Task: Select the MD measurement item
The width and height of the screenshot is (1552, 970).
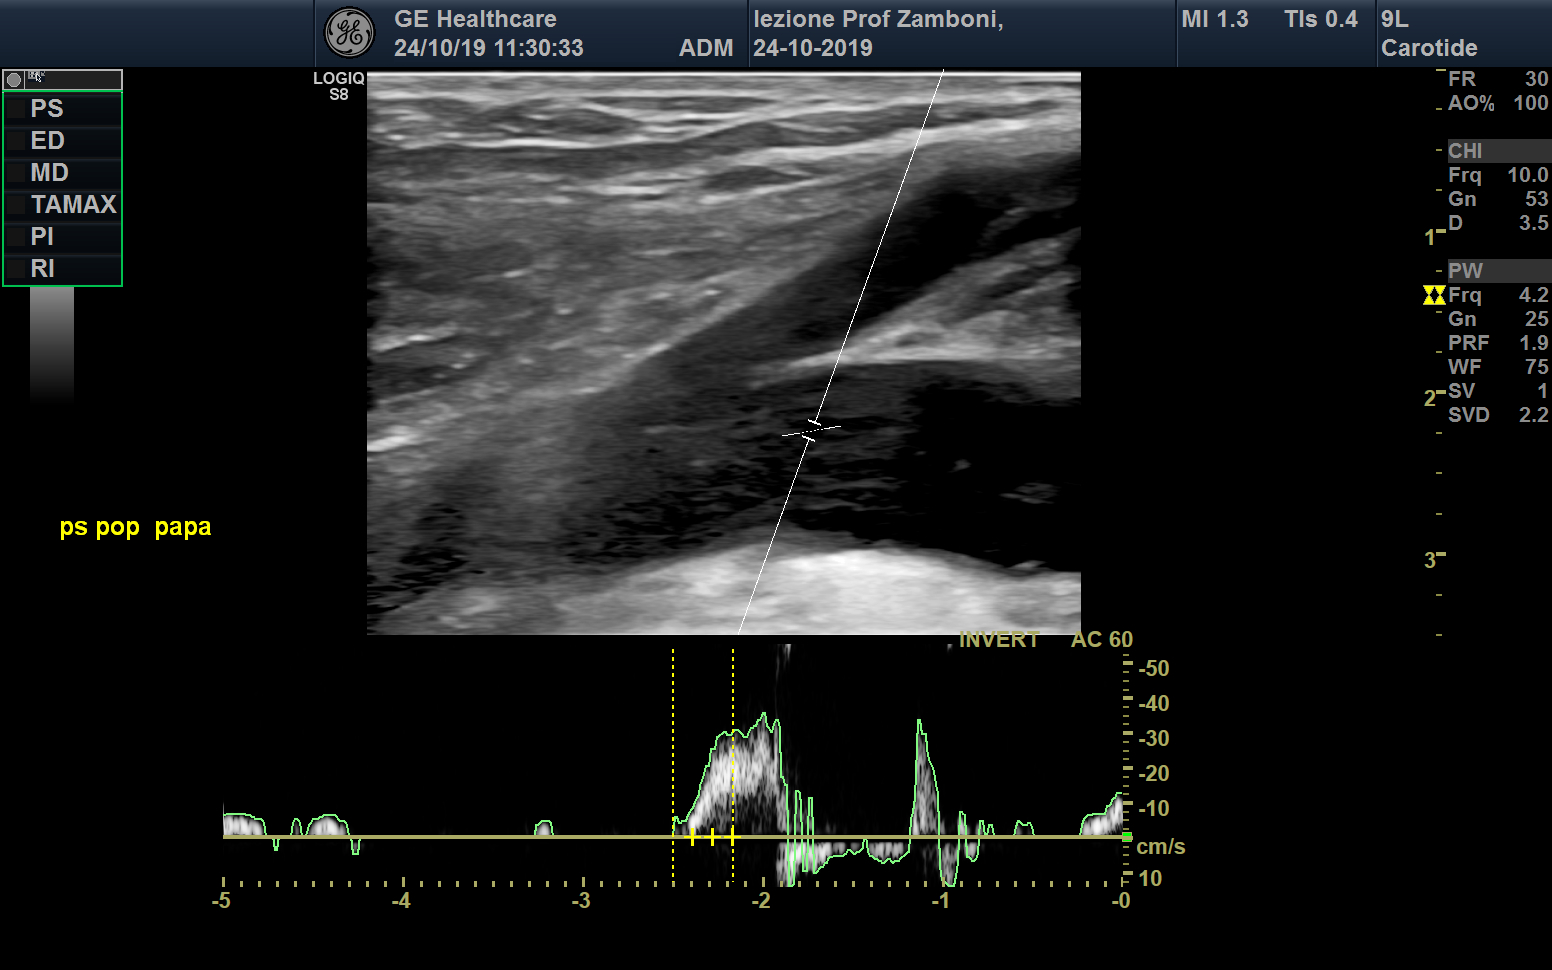Action: [x=49, y=173]
